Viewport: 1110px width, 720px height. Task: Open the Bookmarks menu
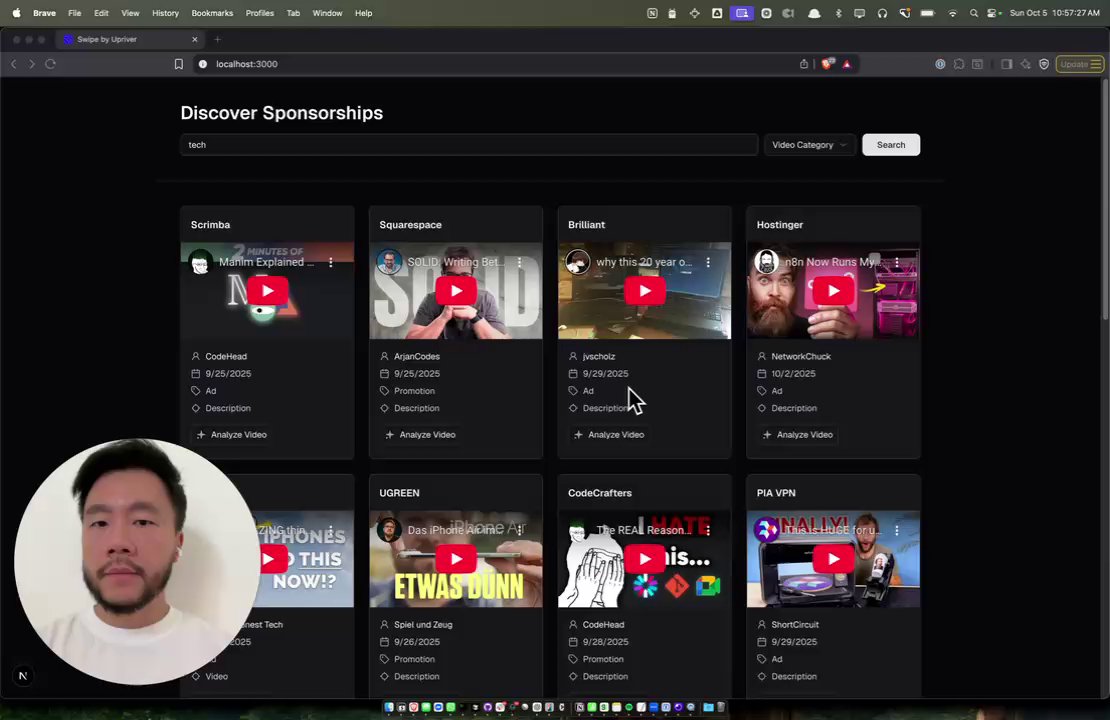tap(212, 13)
